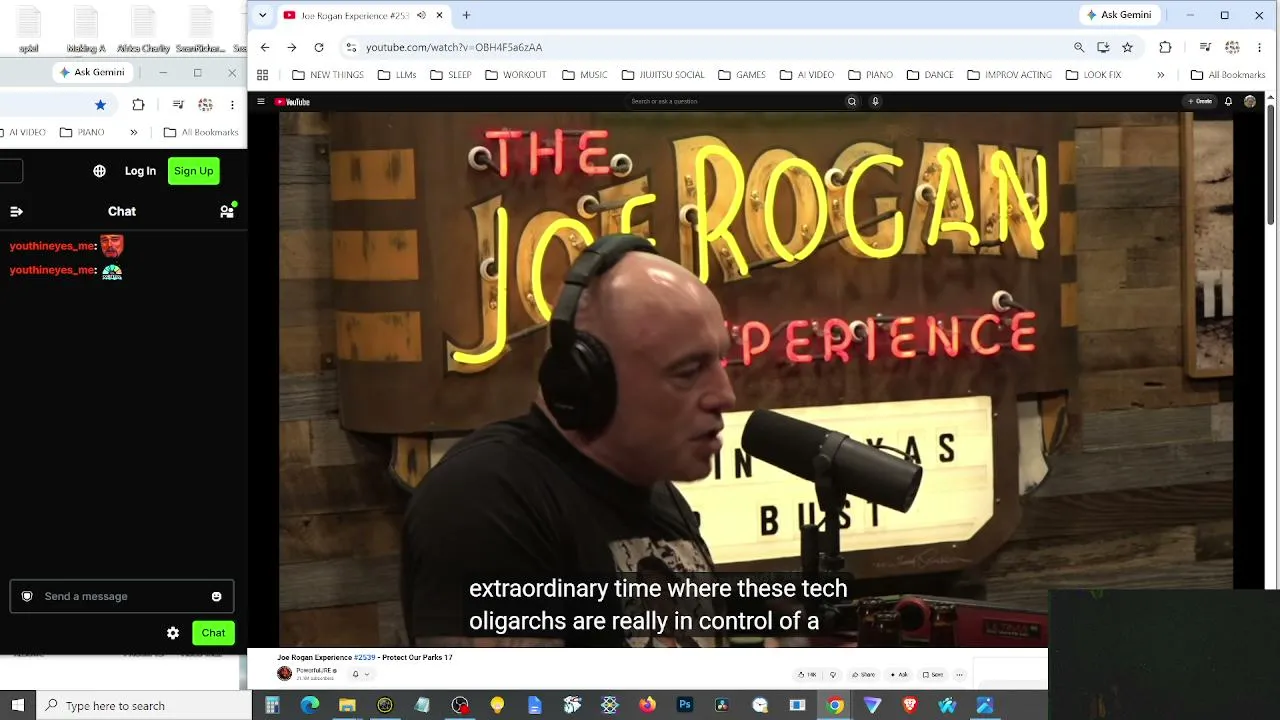Open the language globe icon
1280x720 pixels.
99,171
